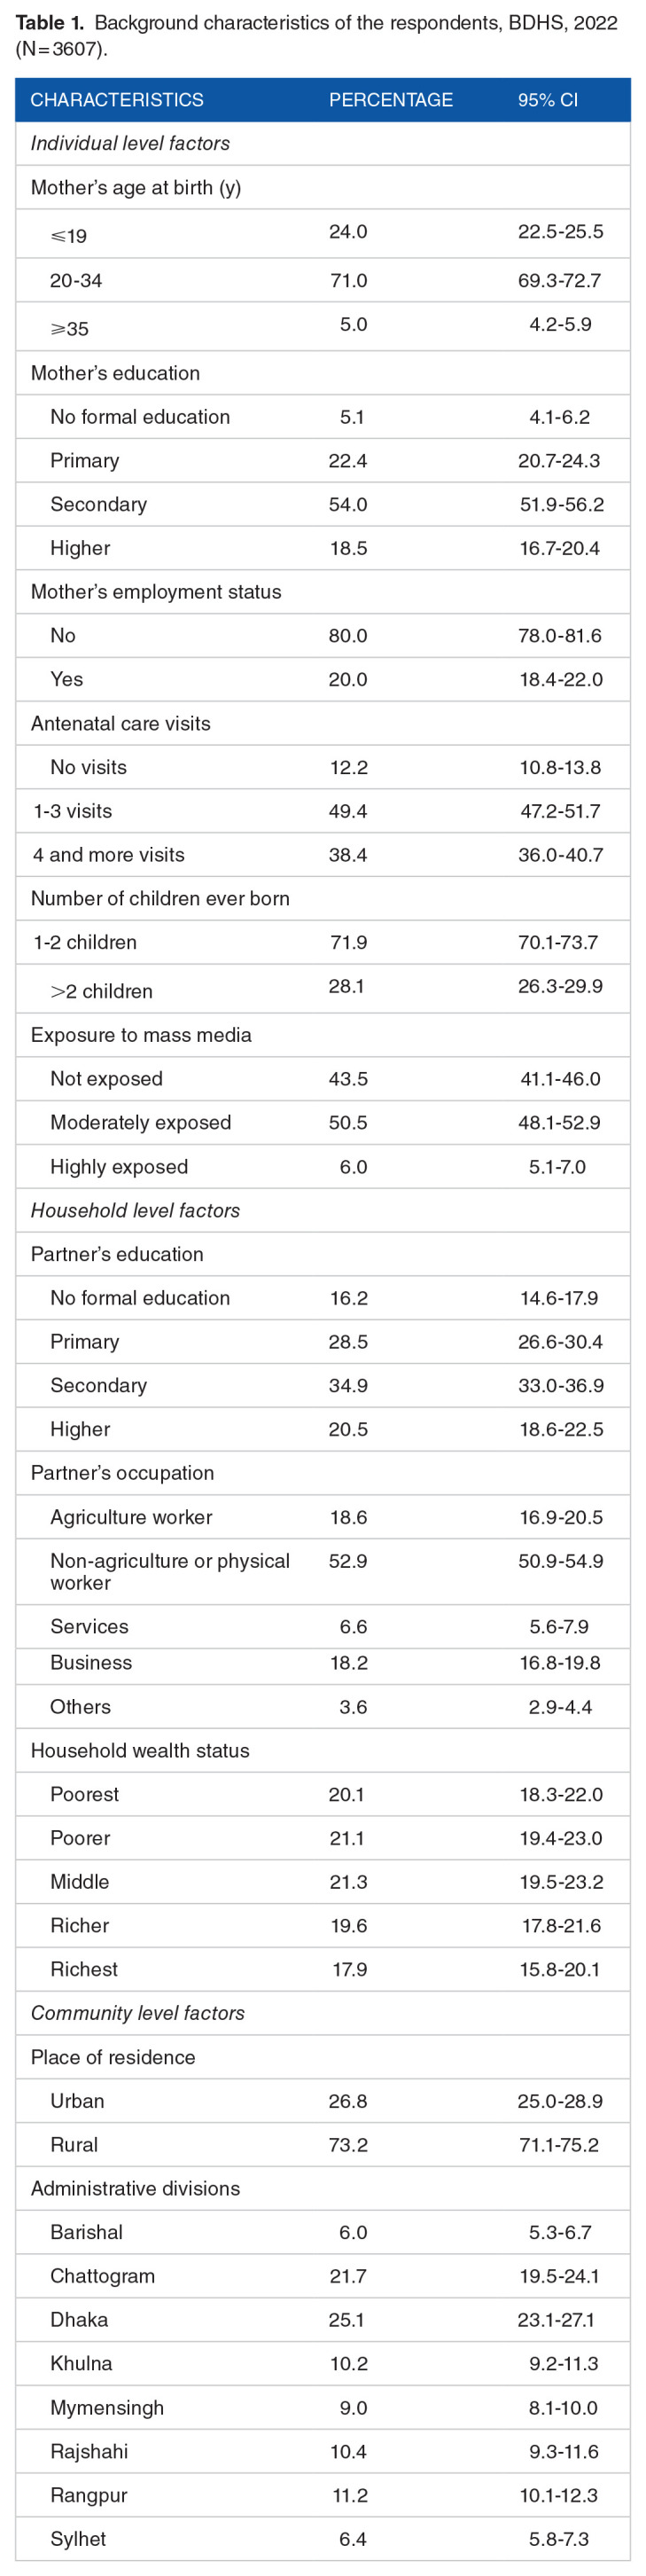This screenshot has width=646, height=2576.
Task: Select the Agriculture worker row label
Action: pos(131,1517)
